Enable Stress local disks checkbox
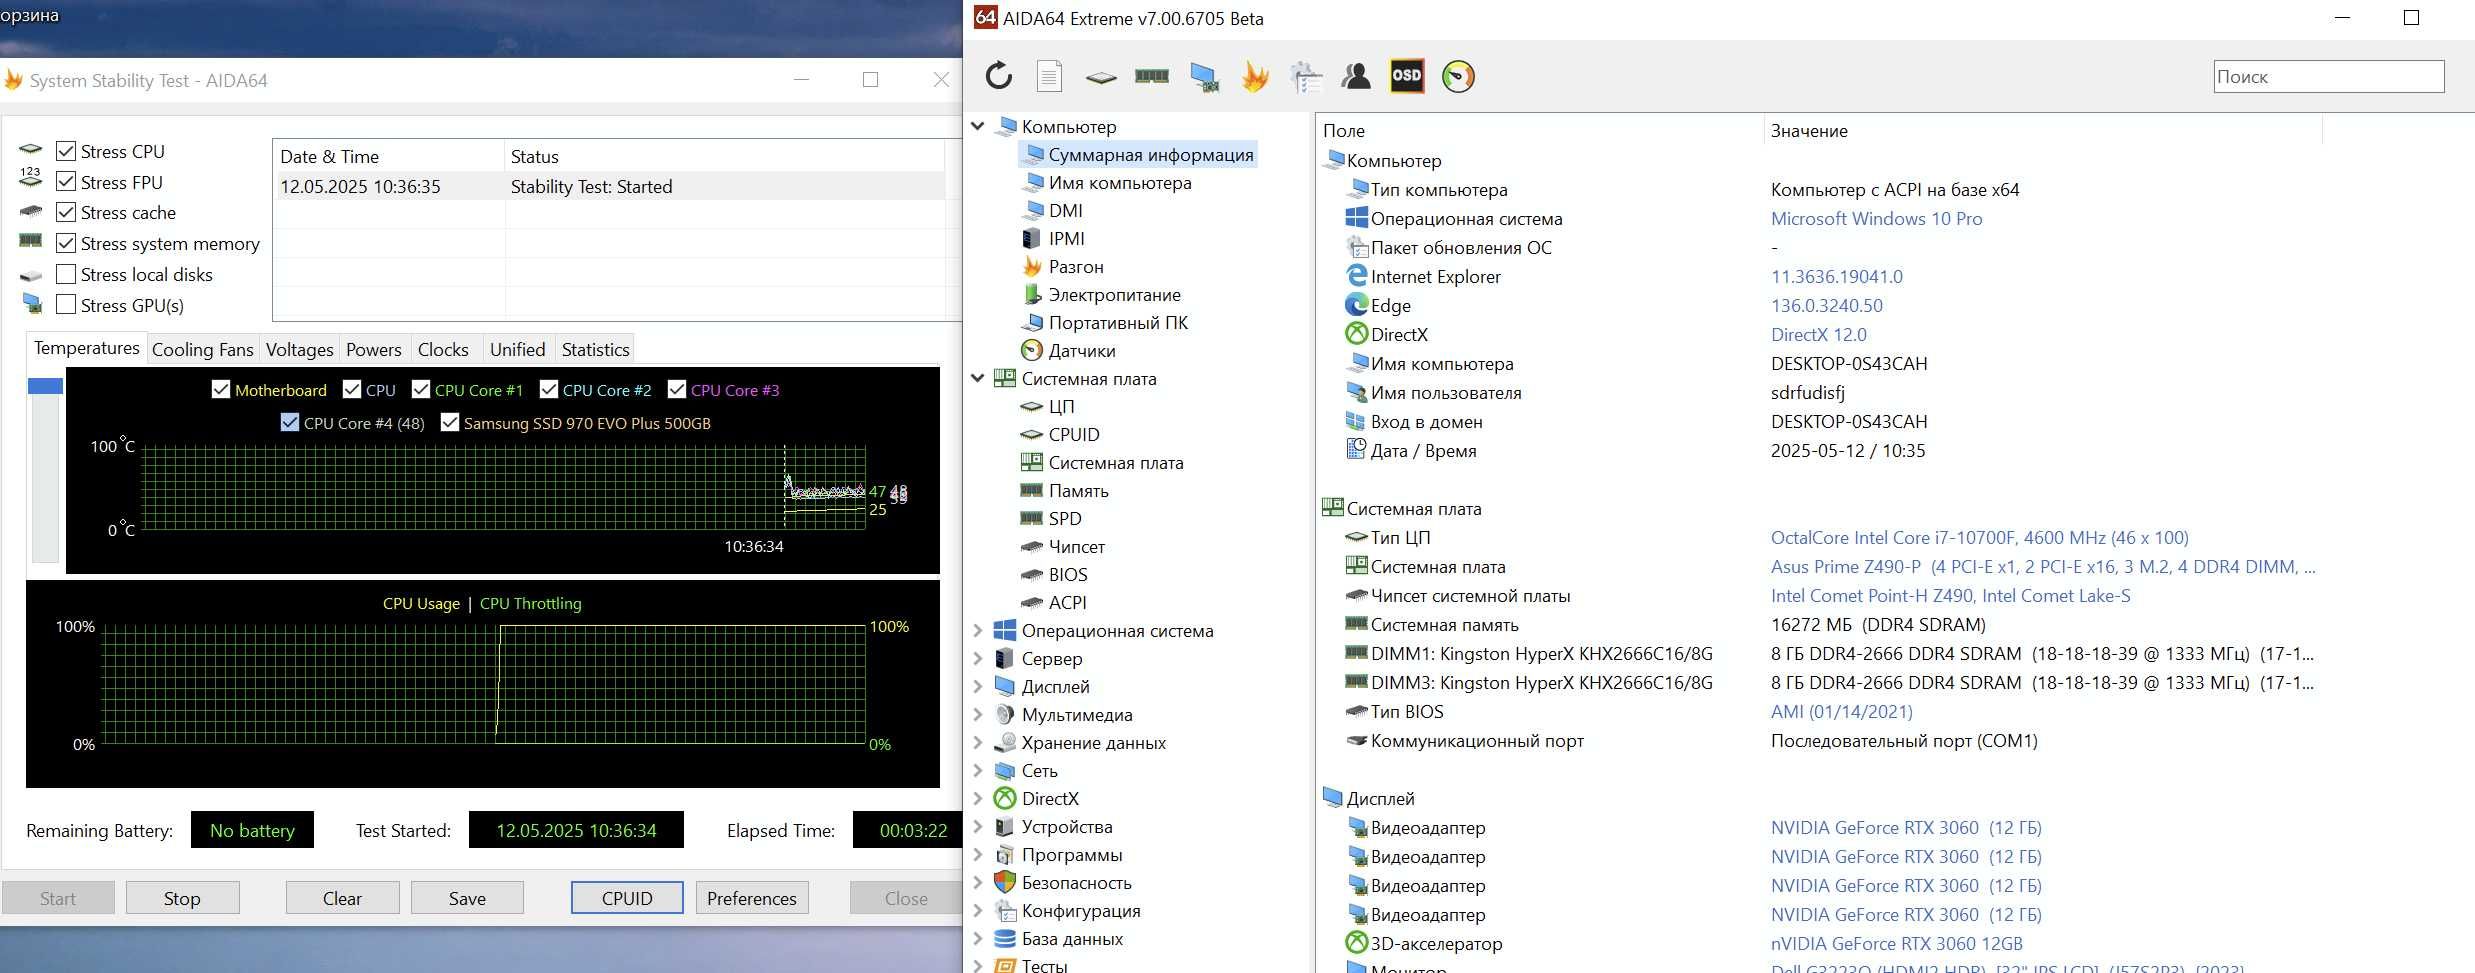Viewport: 2475px width, 973px height. pyautogui.click(x=66, y=274)
